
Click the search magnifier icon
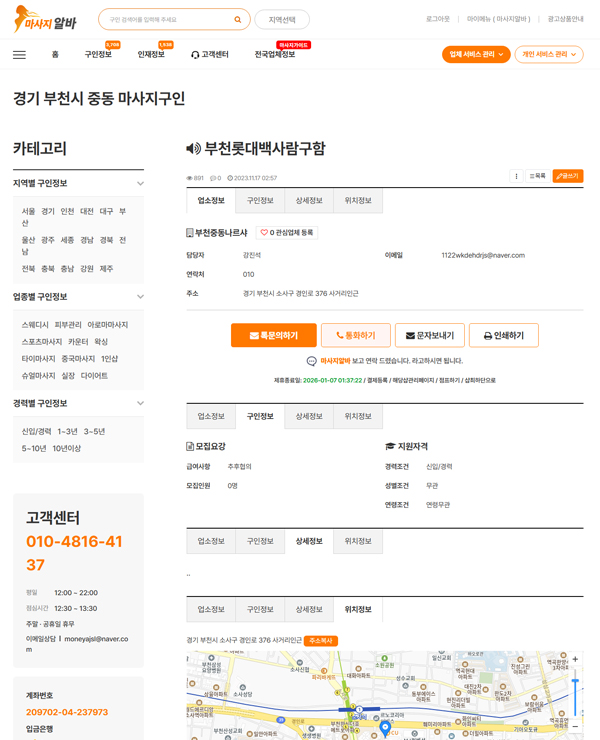237,19
